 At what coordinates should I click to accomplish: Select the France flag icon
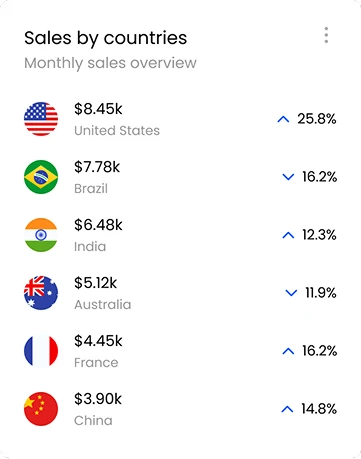tap(41, 351)
